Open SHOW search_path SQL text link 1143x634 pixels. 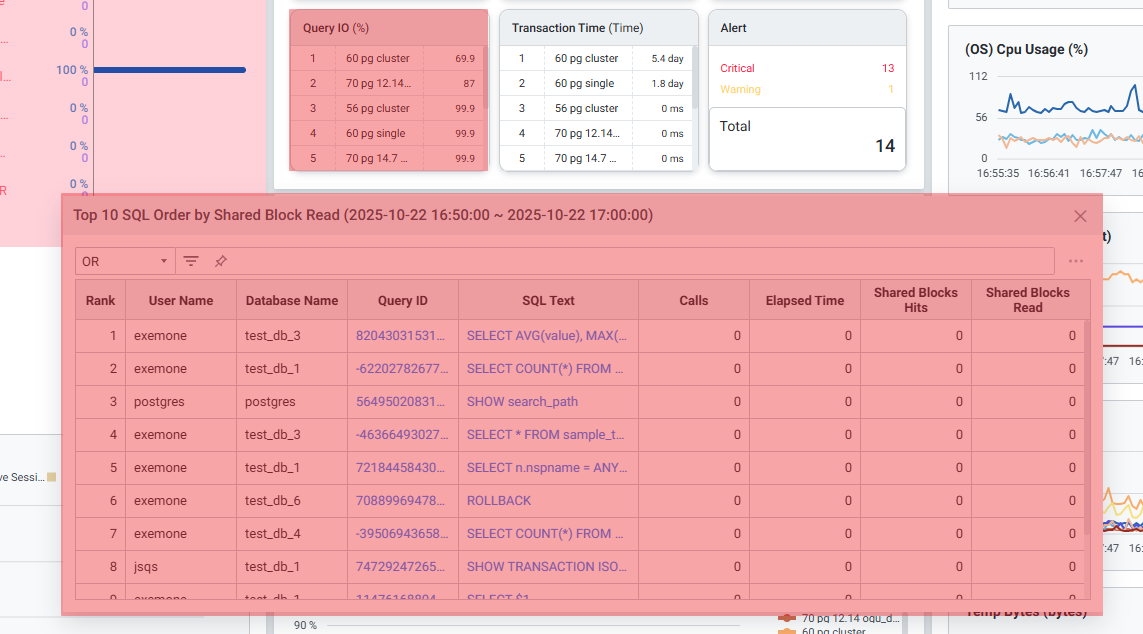click(522, 402)
